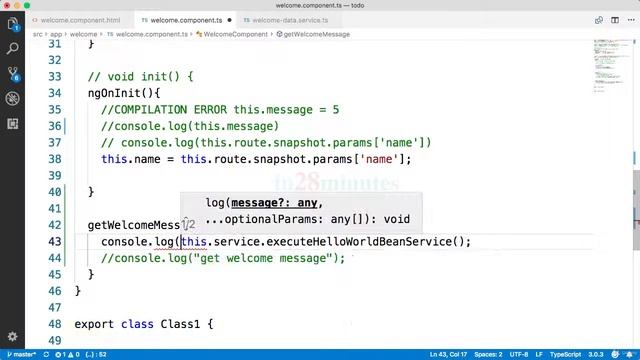Select TypeScript language mode in status bar
Screen dimensions: 640x360
point(565,354)
